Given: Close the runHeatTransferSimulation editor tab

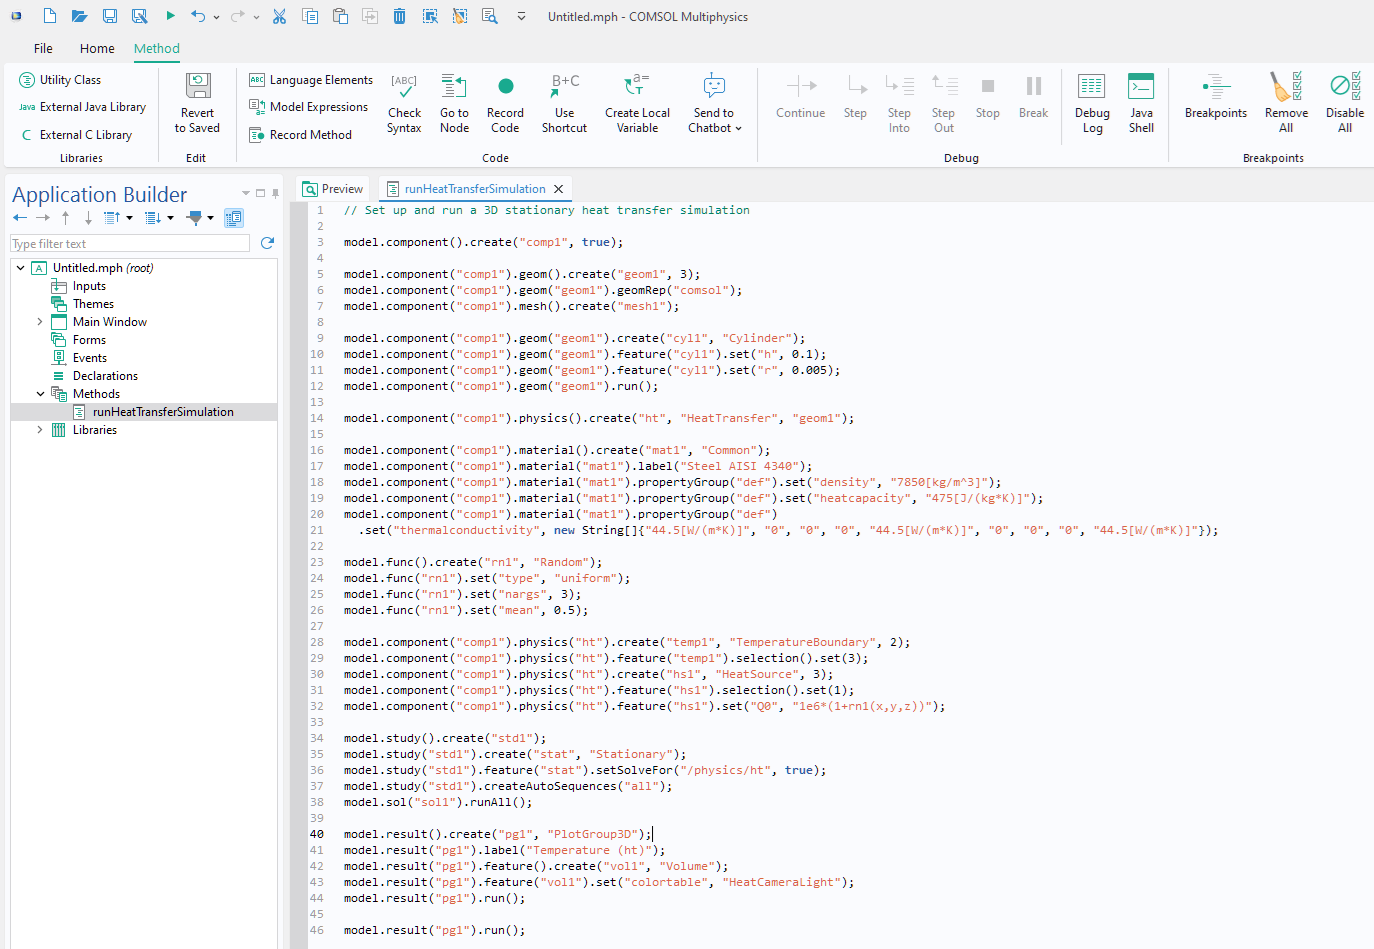Looking at the screenshot, I should (x=559, y=189).
